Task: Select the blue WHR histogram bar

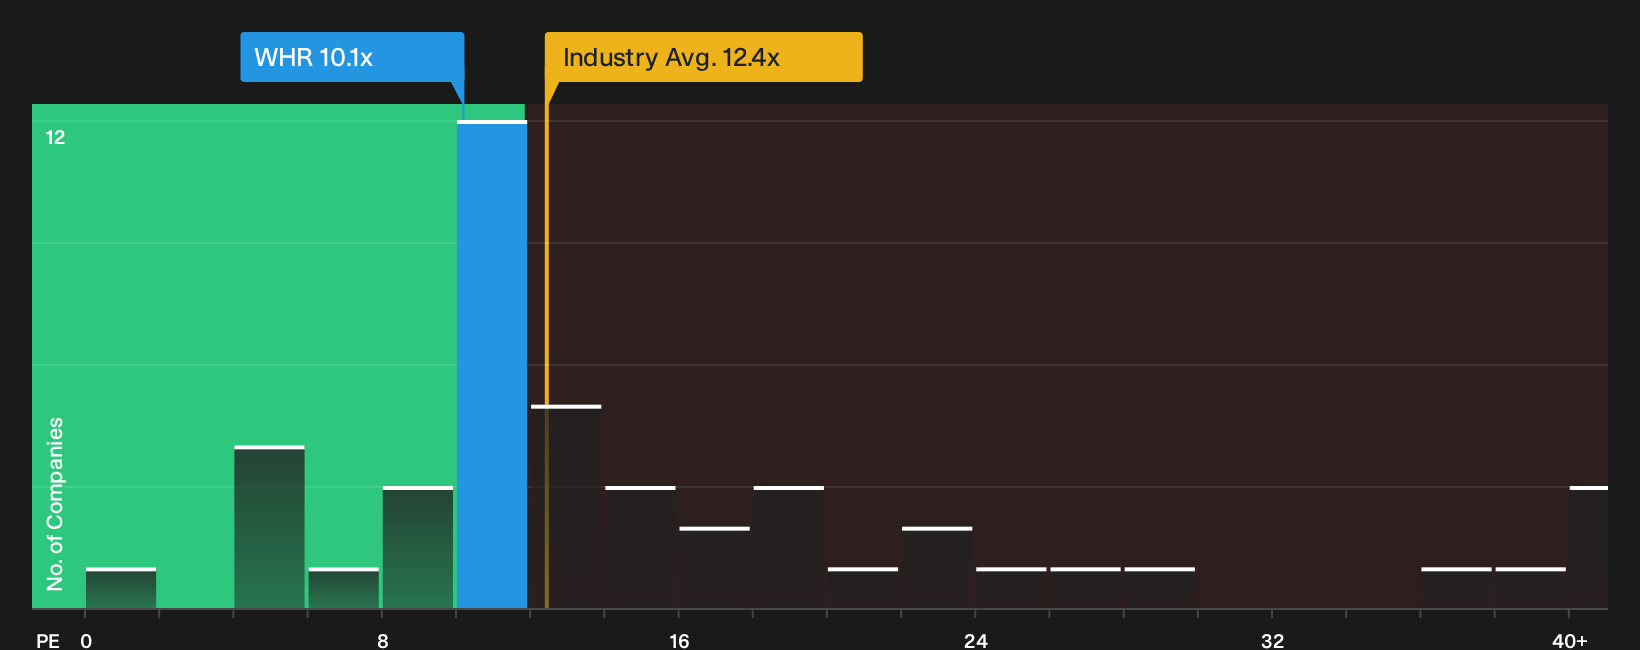Action: click(x=492, y=364)
